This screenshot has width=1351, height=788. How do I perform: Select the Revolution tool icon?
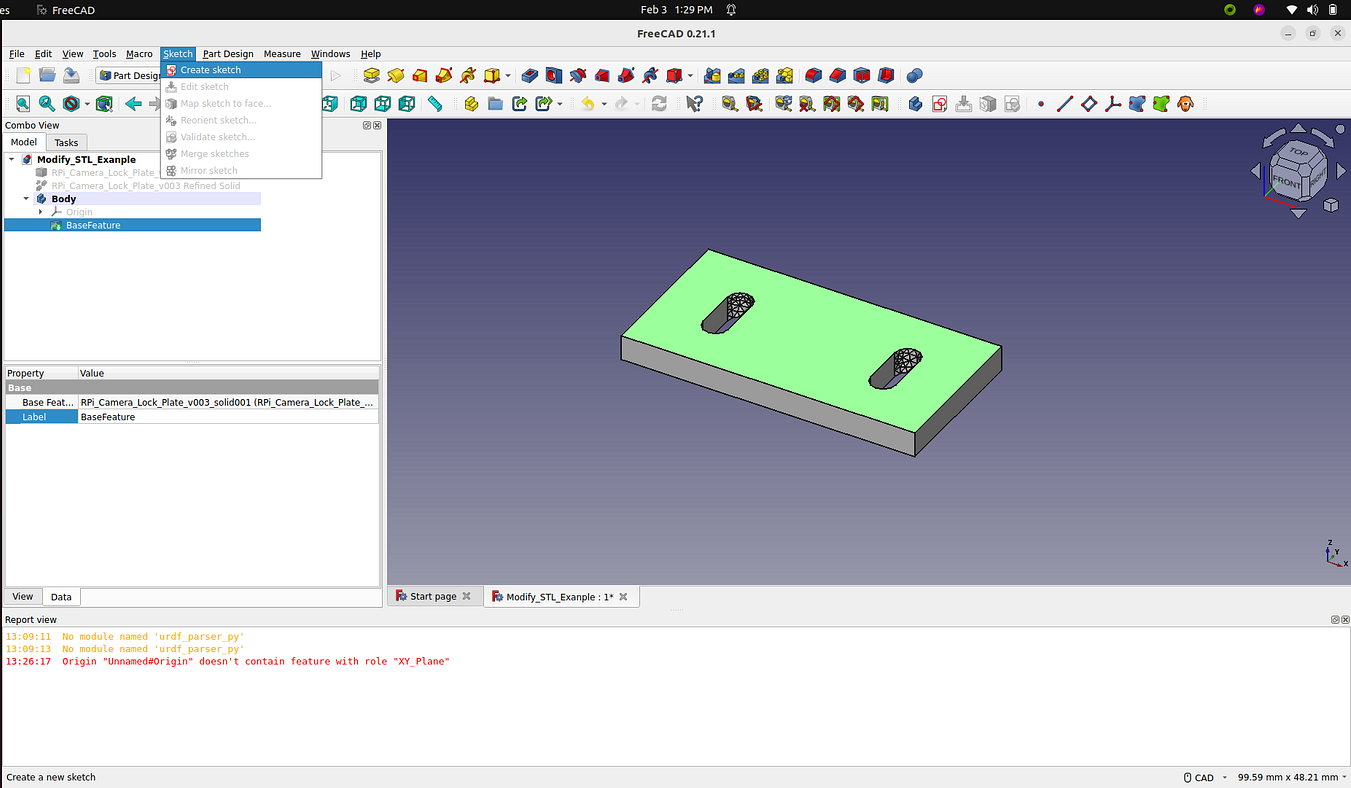[x=396, y=75]
